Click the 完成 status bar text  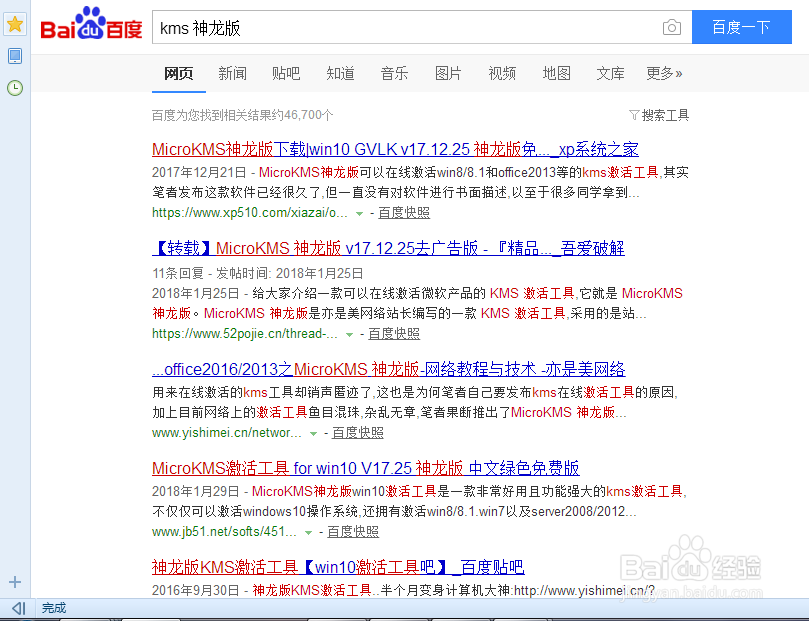coord(54,609)
